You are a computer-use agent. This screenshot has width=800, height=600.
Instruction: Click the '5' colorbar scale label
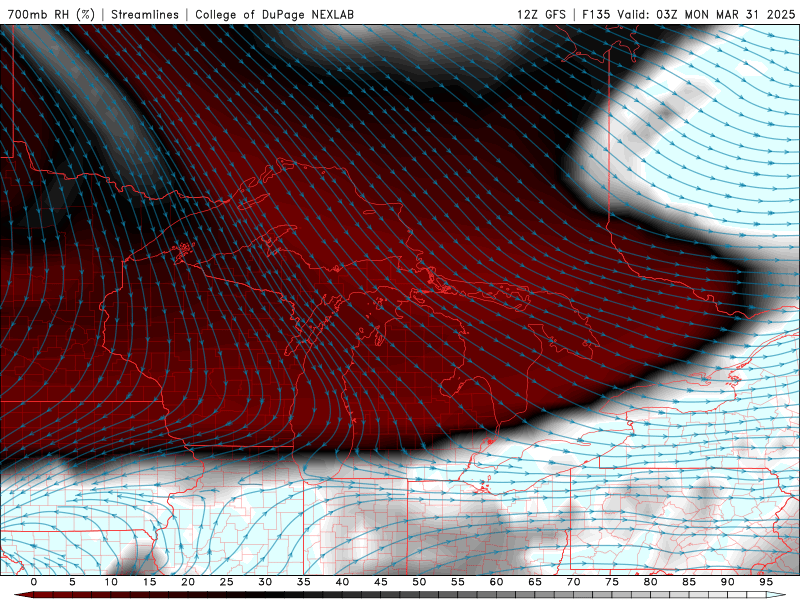[72, 582]
